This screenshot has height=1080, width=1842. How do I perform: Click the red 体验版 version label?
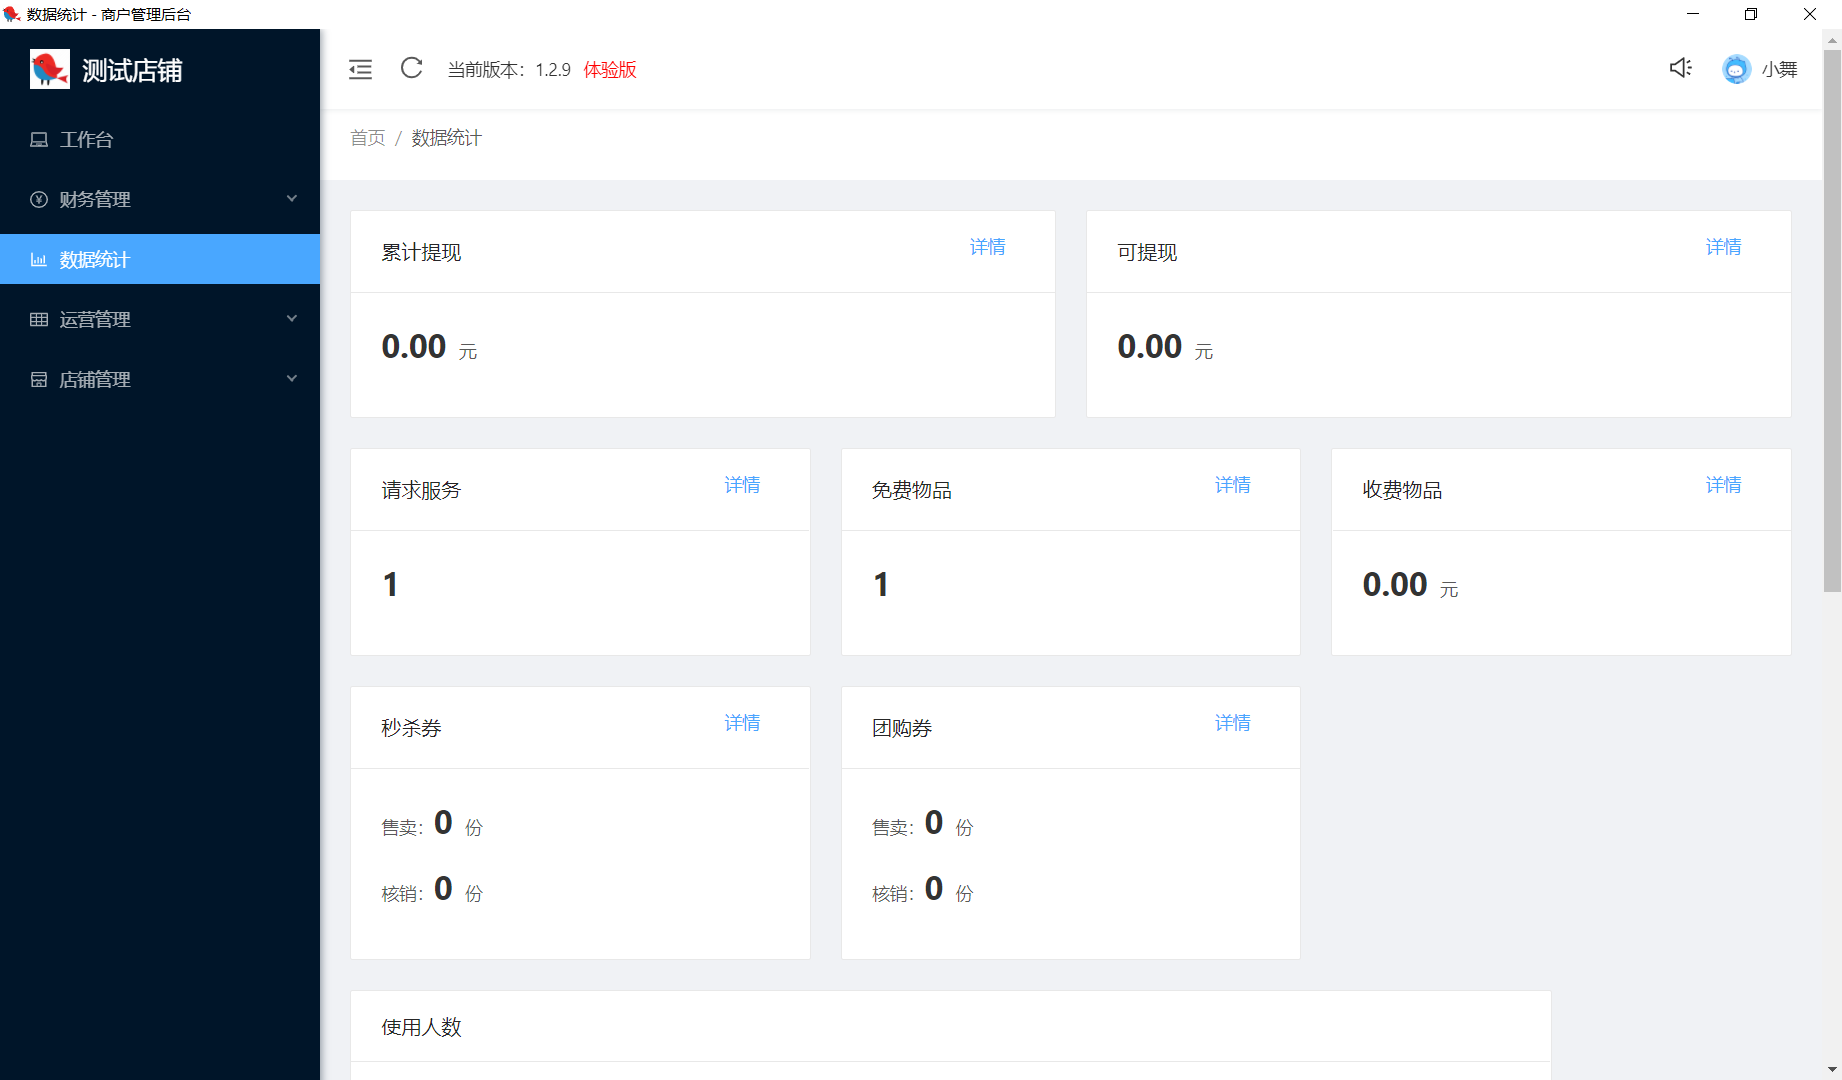[x=610, y=70]
